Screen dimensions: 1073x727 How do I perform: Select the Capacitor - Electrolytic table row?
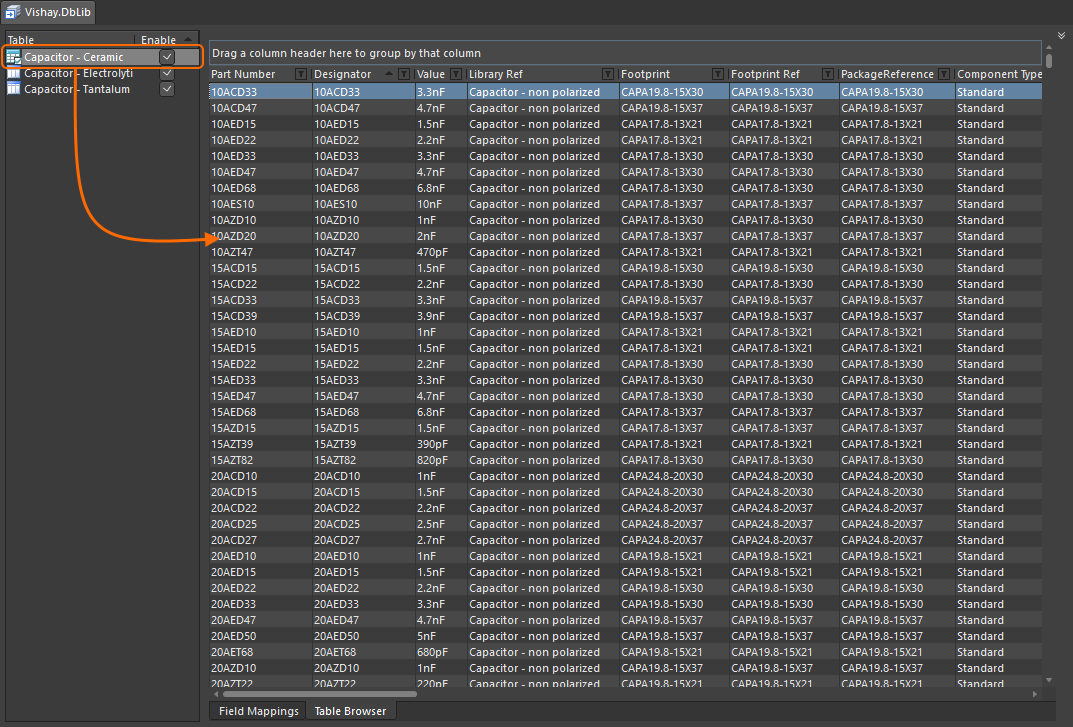click(101, 73)
